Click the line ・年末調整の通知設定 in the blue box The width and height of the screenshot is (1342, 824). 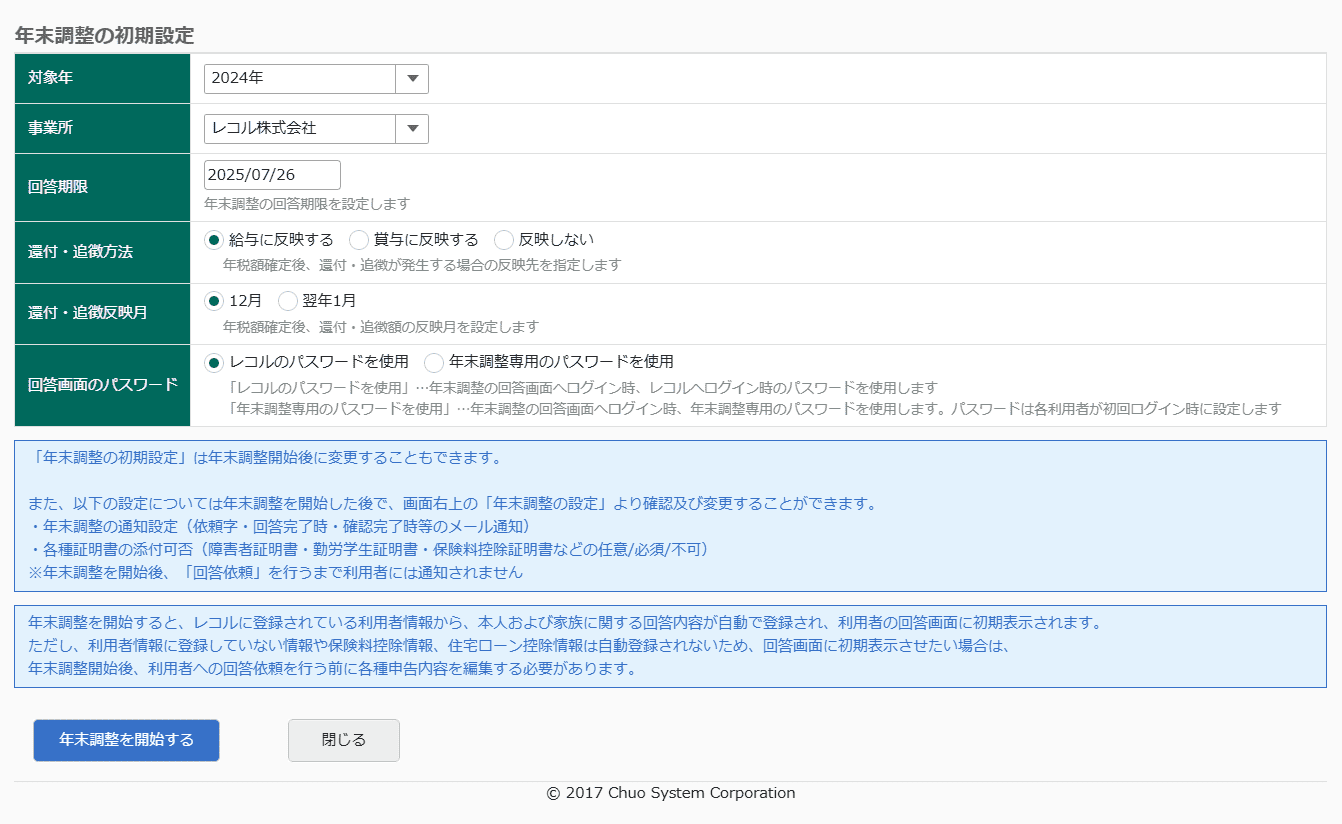(x=283, y=527)
